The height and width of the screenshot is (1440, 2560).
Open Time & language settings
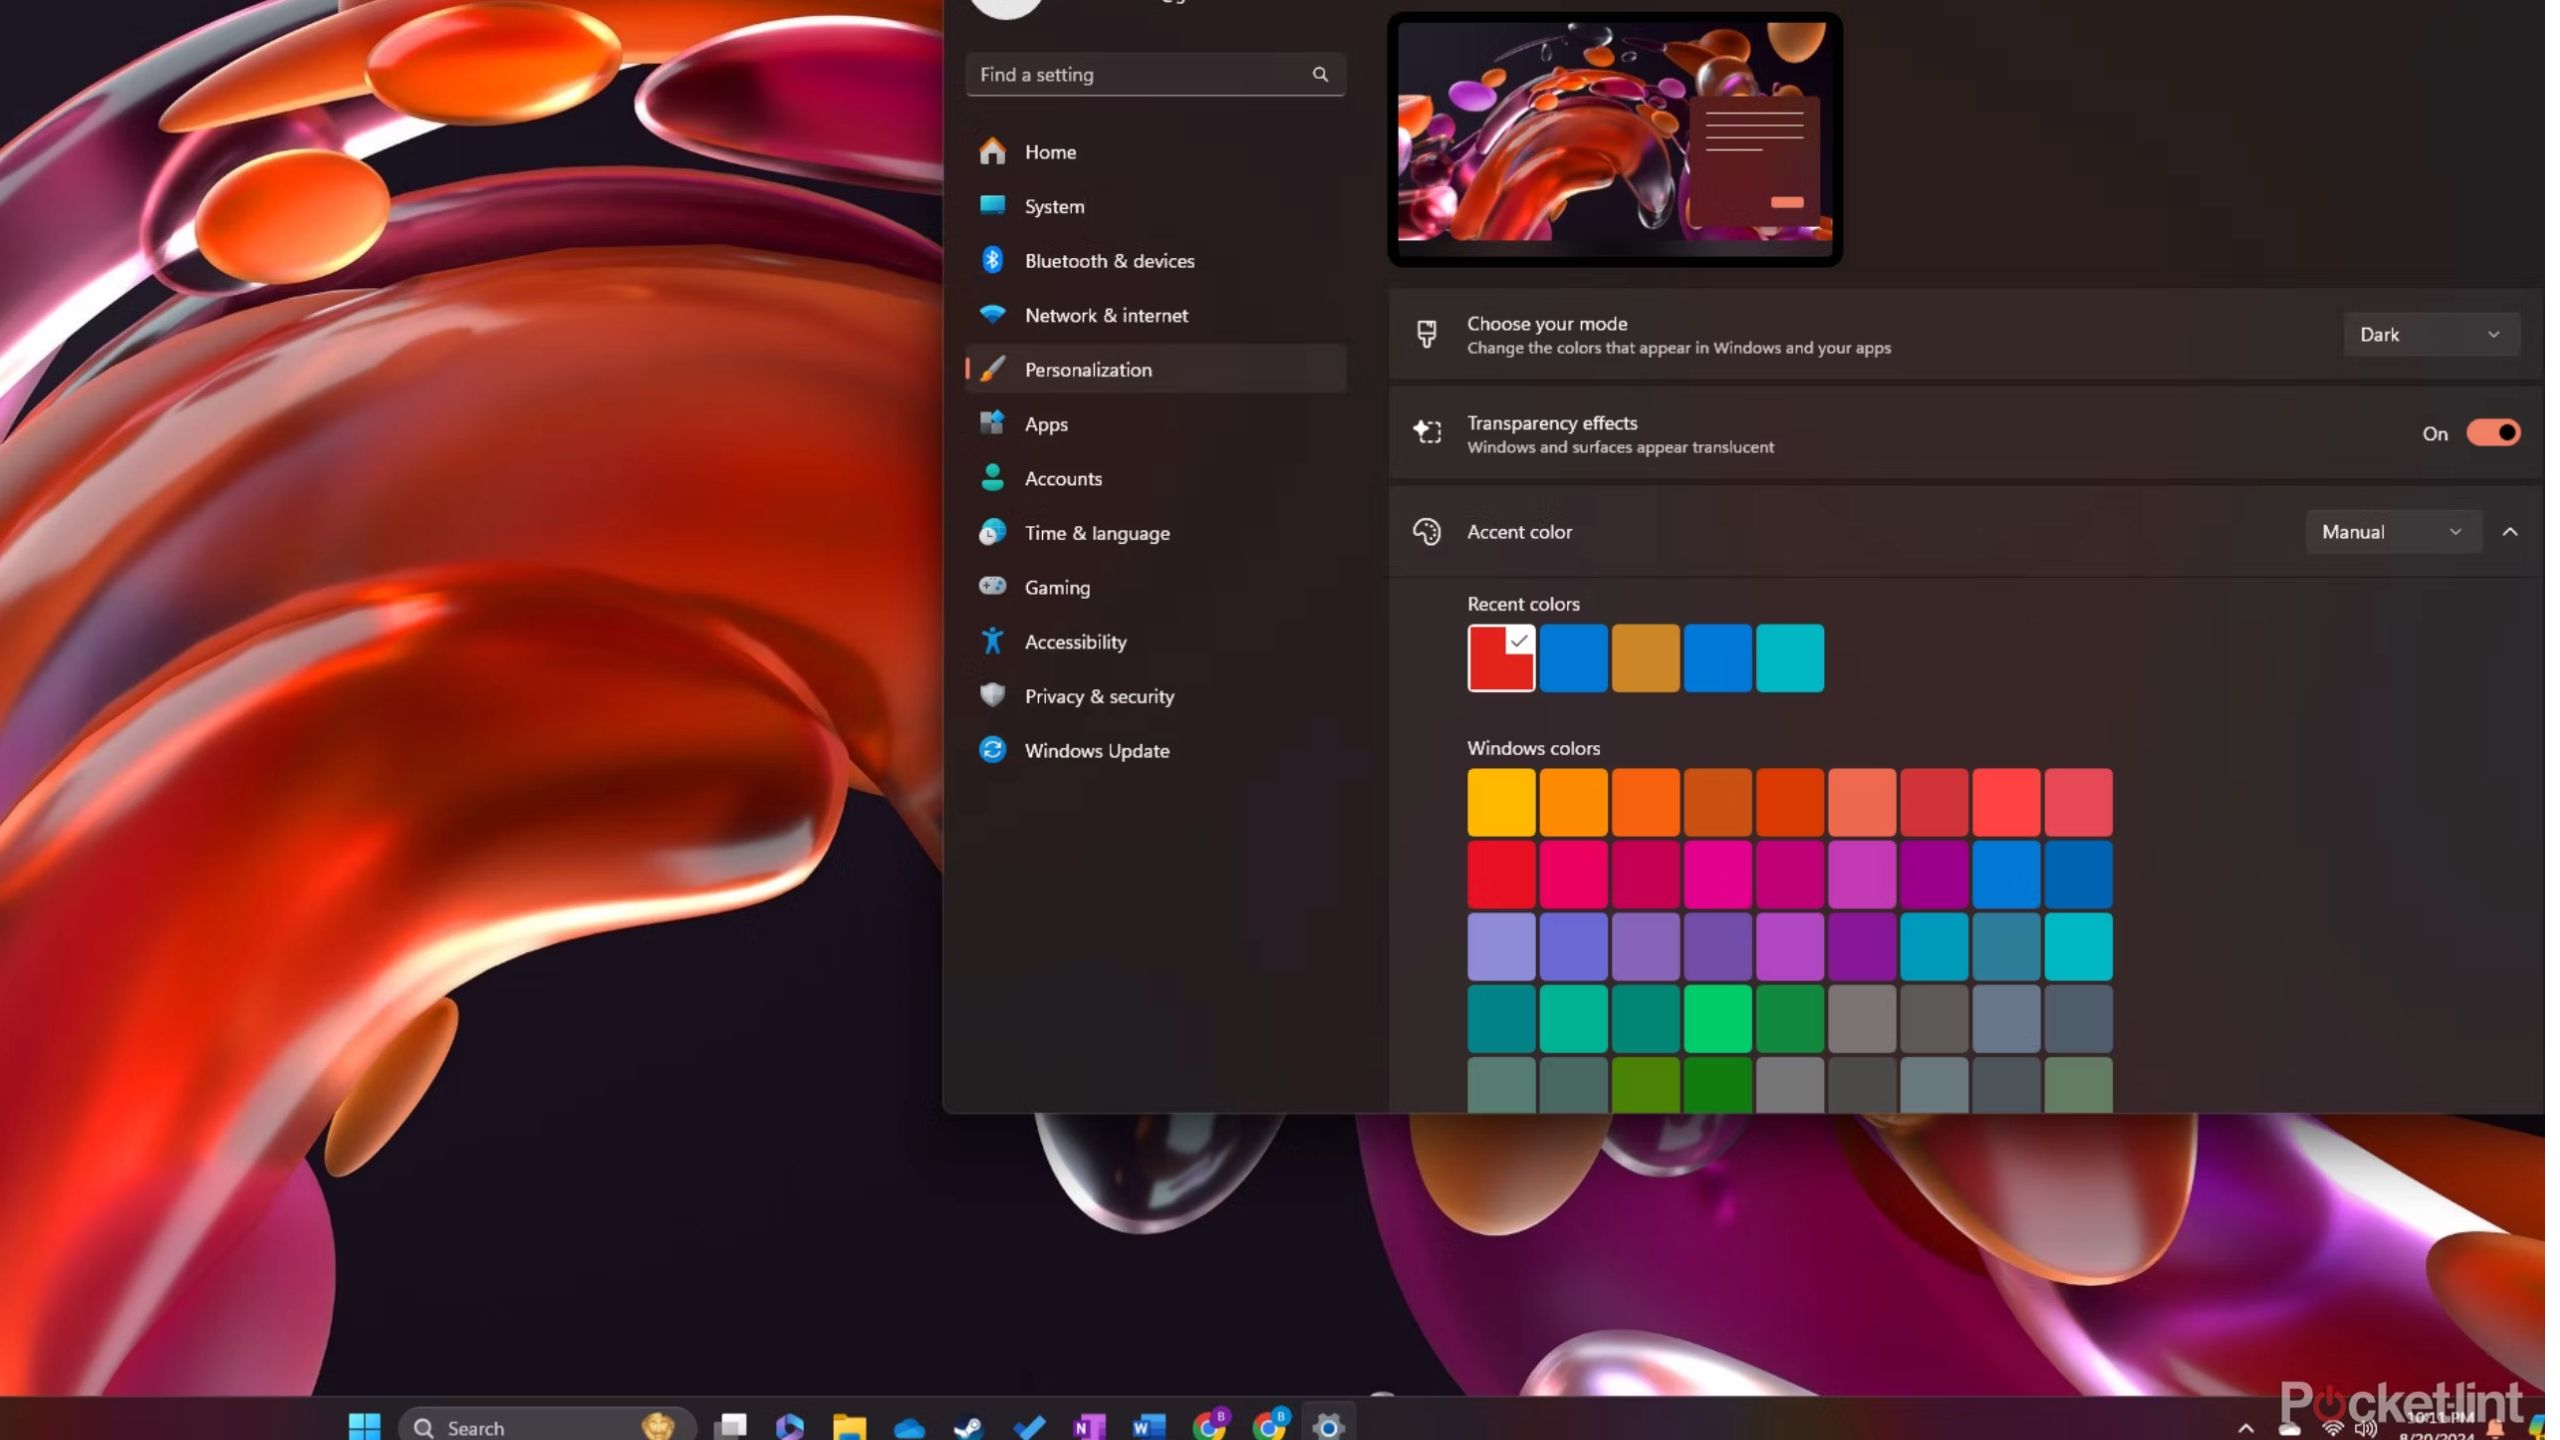[x=1097, y=532]
